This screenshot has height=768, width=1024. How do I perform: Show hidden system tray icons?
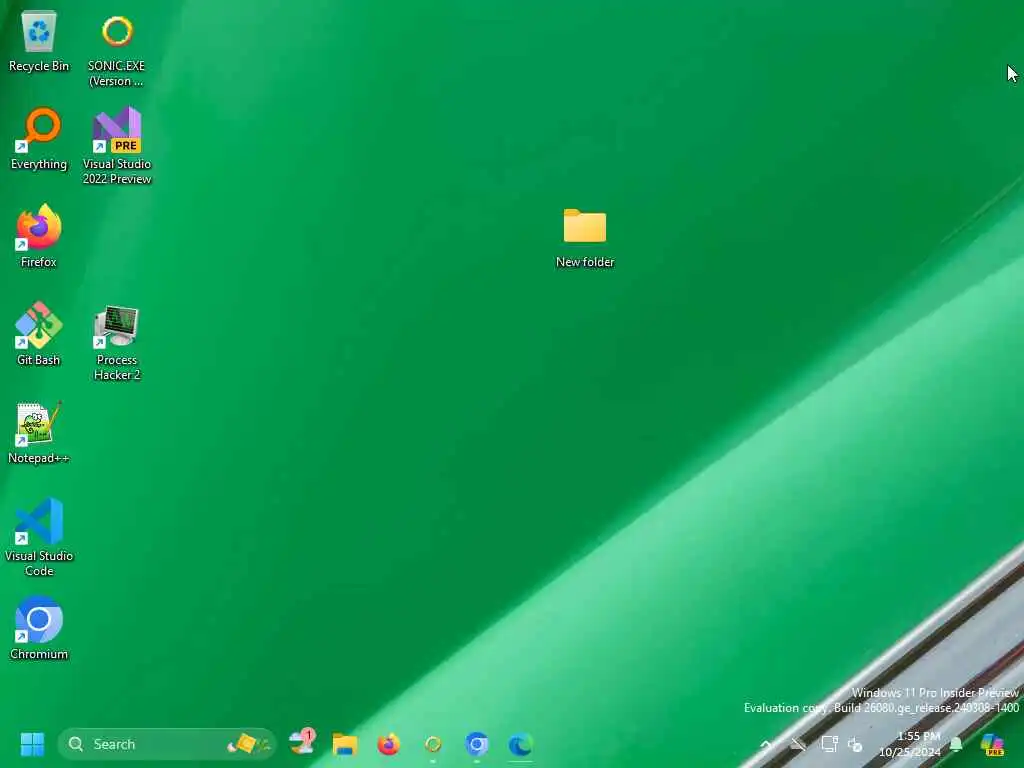click(766, 744)
